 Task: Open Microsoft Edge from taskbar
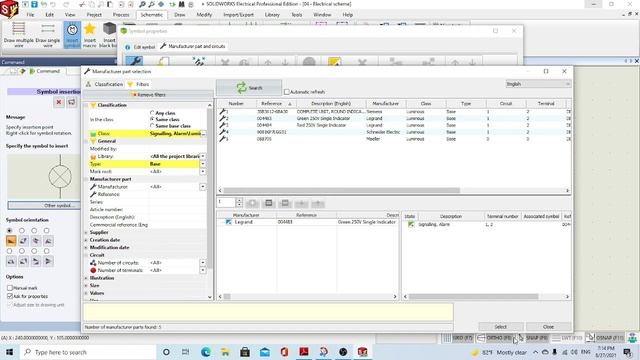(x=205, y=352)
